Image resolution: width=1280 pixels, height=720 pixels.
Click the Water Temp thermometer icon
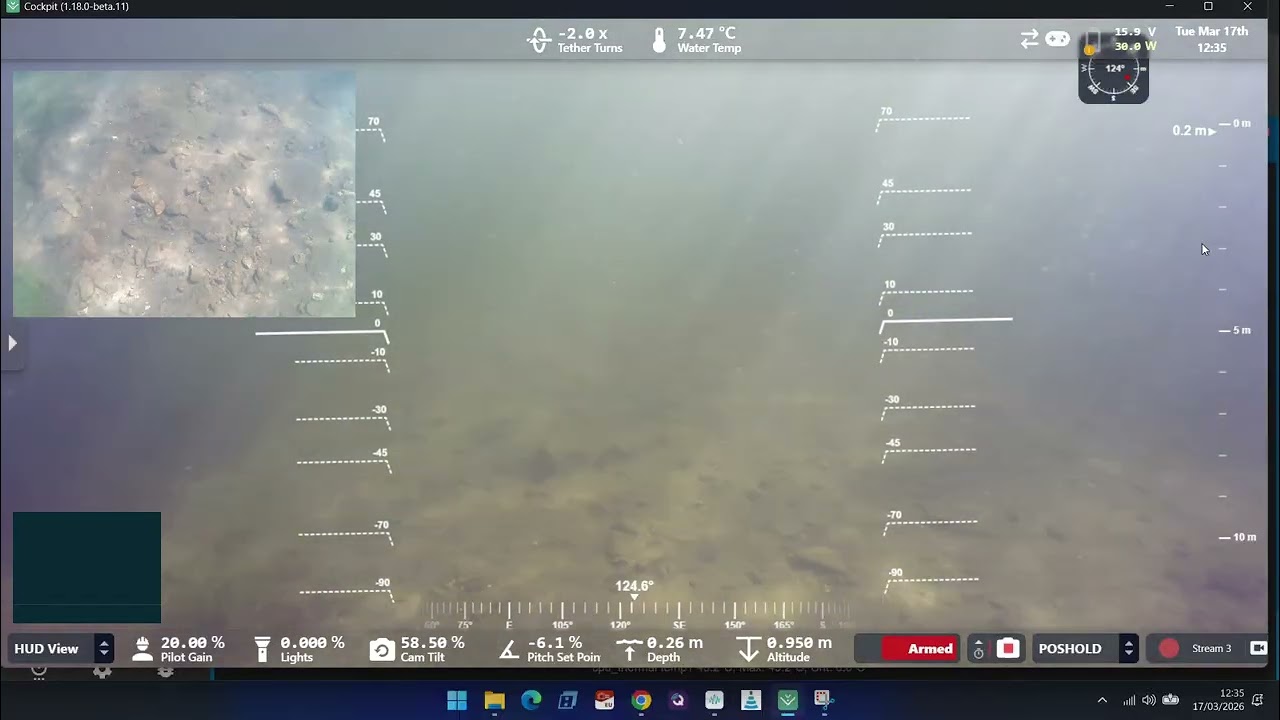(659, 40)
